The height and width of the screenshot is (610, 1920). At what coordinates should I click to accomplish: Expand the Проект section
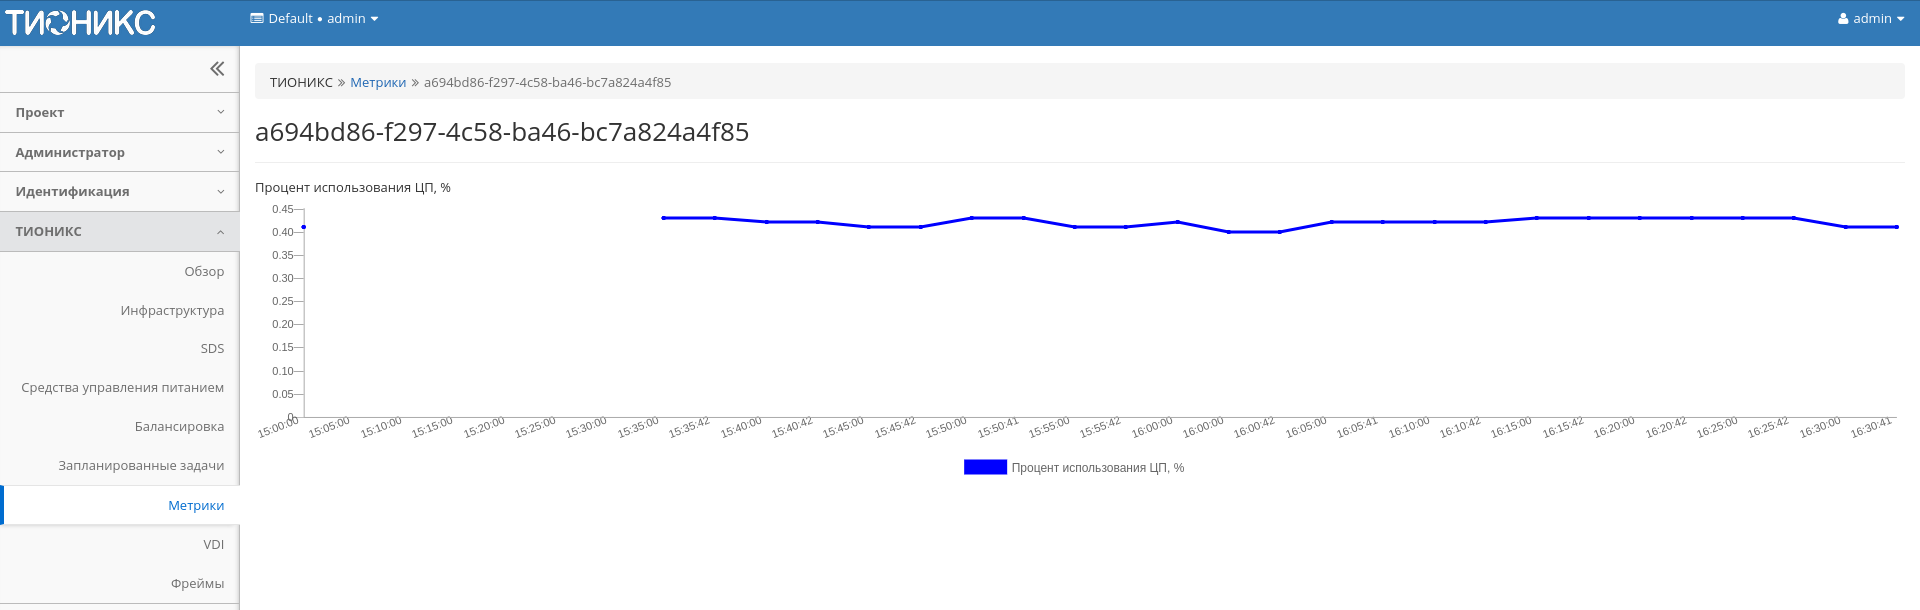(x=119, y=113)
